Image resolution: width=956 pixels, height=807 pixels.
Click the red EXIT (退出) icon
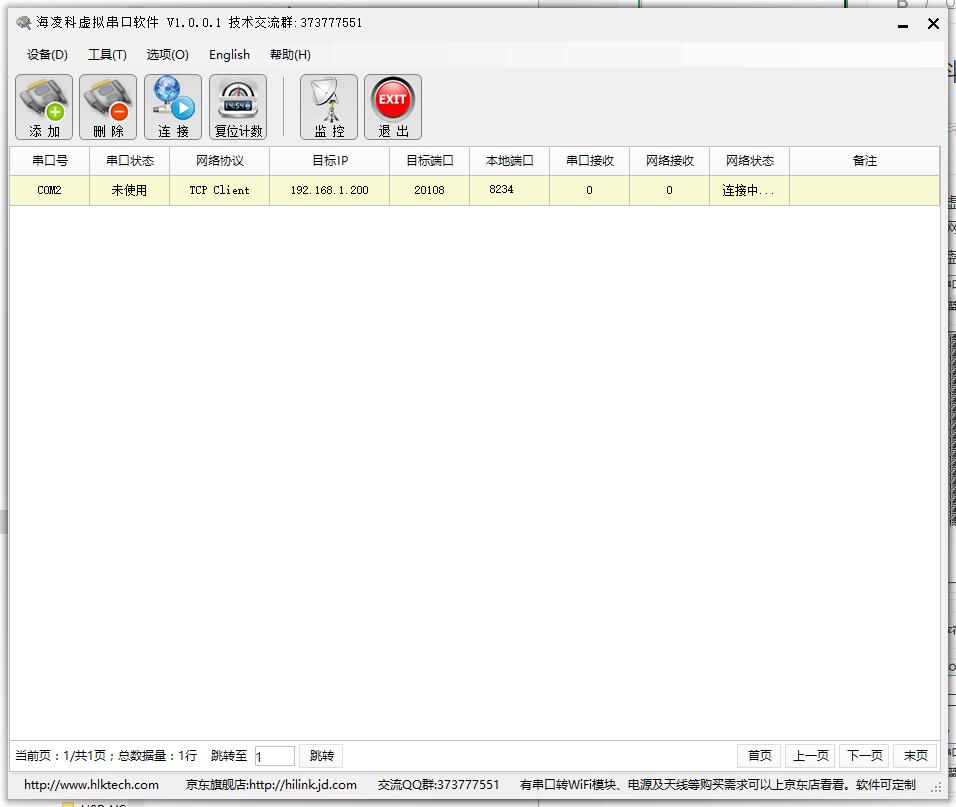click(393, 107)
